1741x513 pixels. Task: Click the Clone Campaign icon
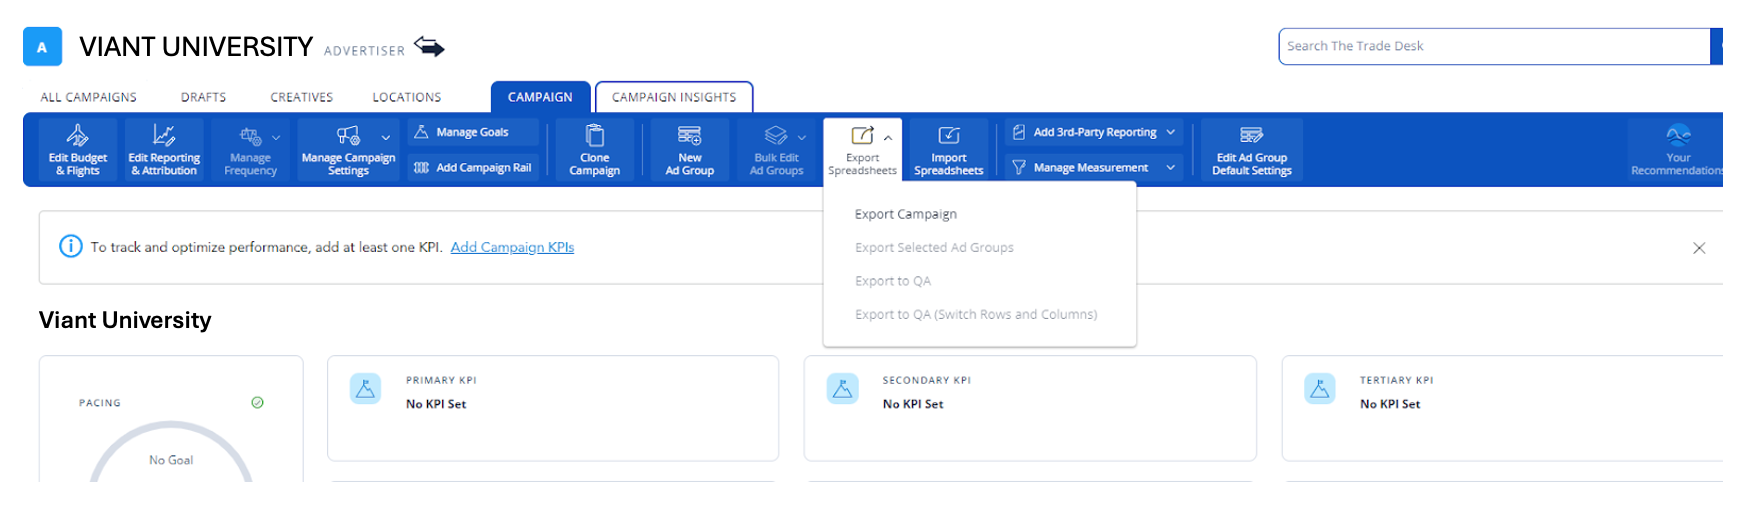point(594,135)
